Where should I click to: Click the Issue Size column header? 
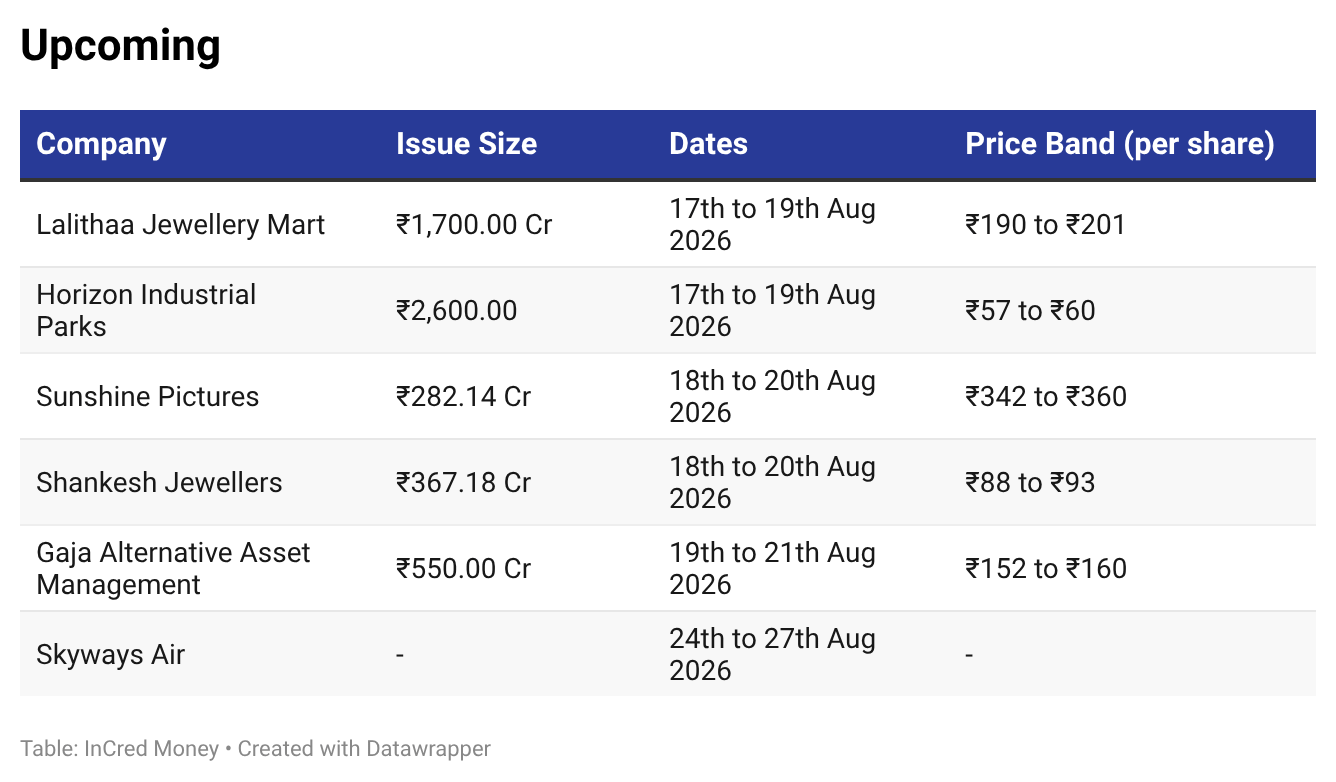[x=466, y=144]
